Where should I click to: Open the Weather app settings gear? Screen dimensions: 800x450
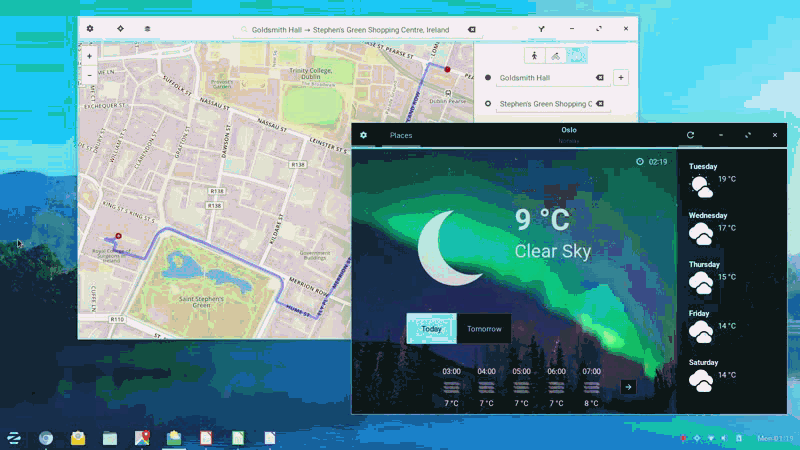[363, 135]
